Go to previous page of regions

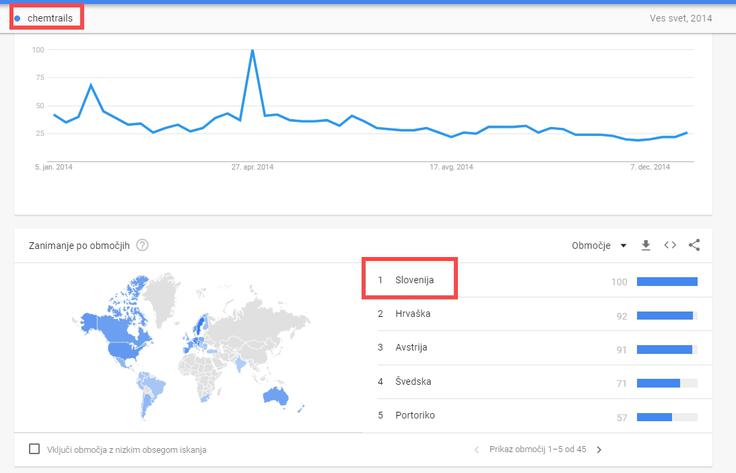(476, 450)
